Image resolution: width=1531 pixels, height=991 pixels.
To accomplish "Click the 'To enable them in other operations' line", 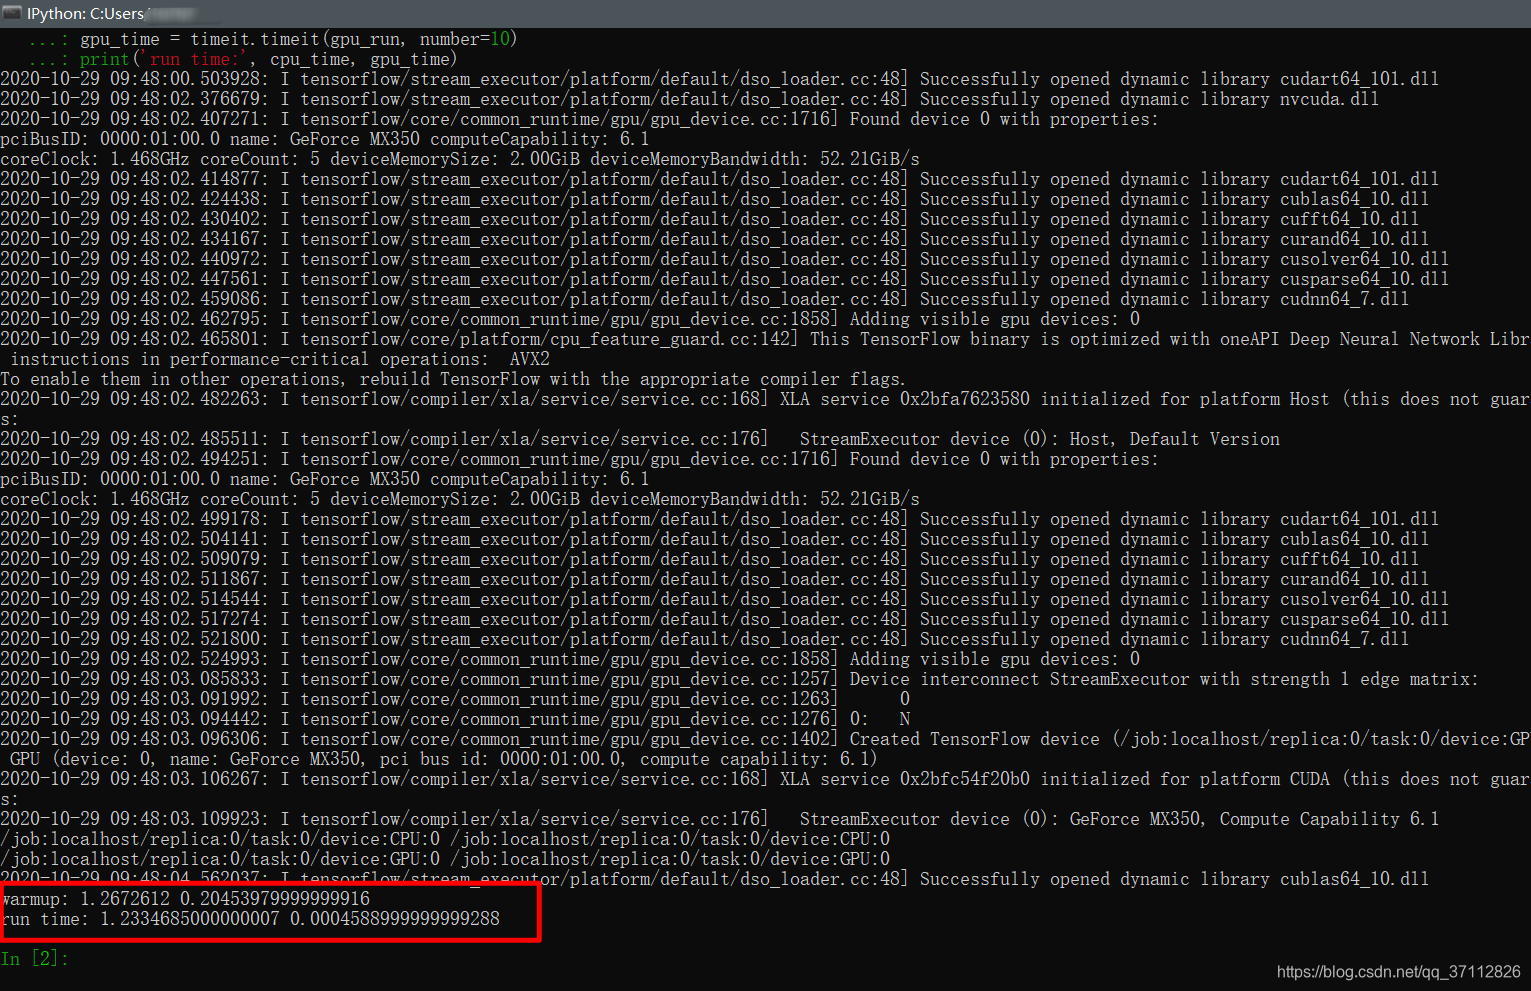I will (452, 379).
